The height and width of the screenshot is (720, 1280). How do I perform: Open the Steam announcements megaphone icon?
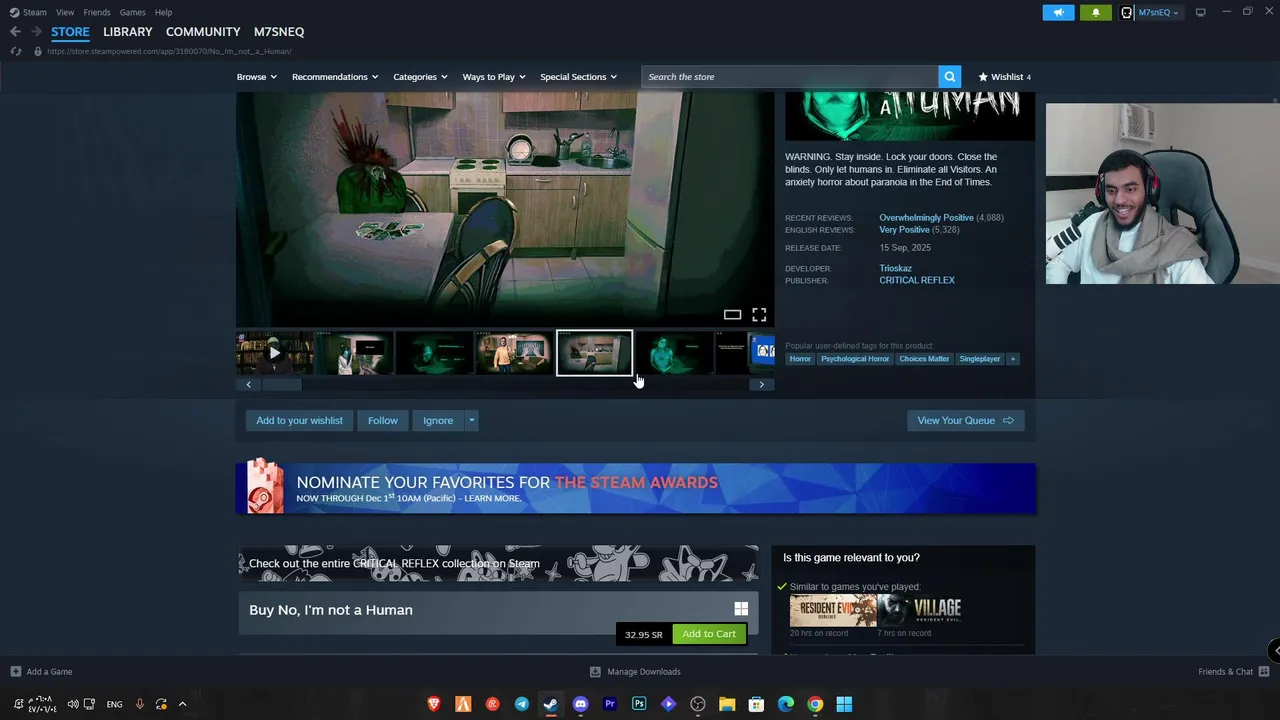[1058, 12]
